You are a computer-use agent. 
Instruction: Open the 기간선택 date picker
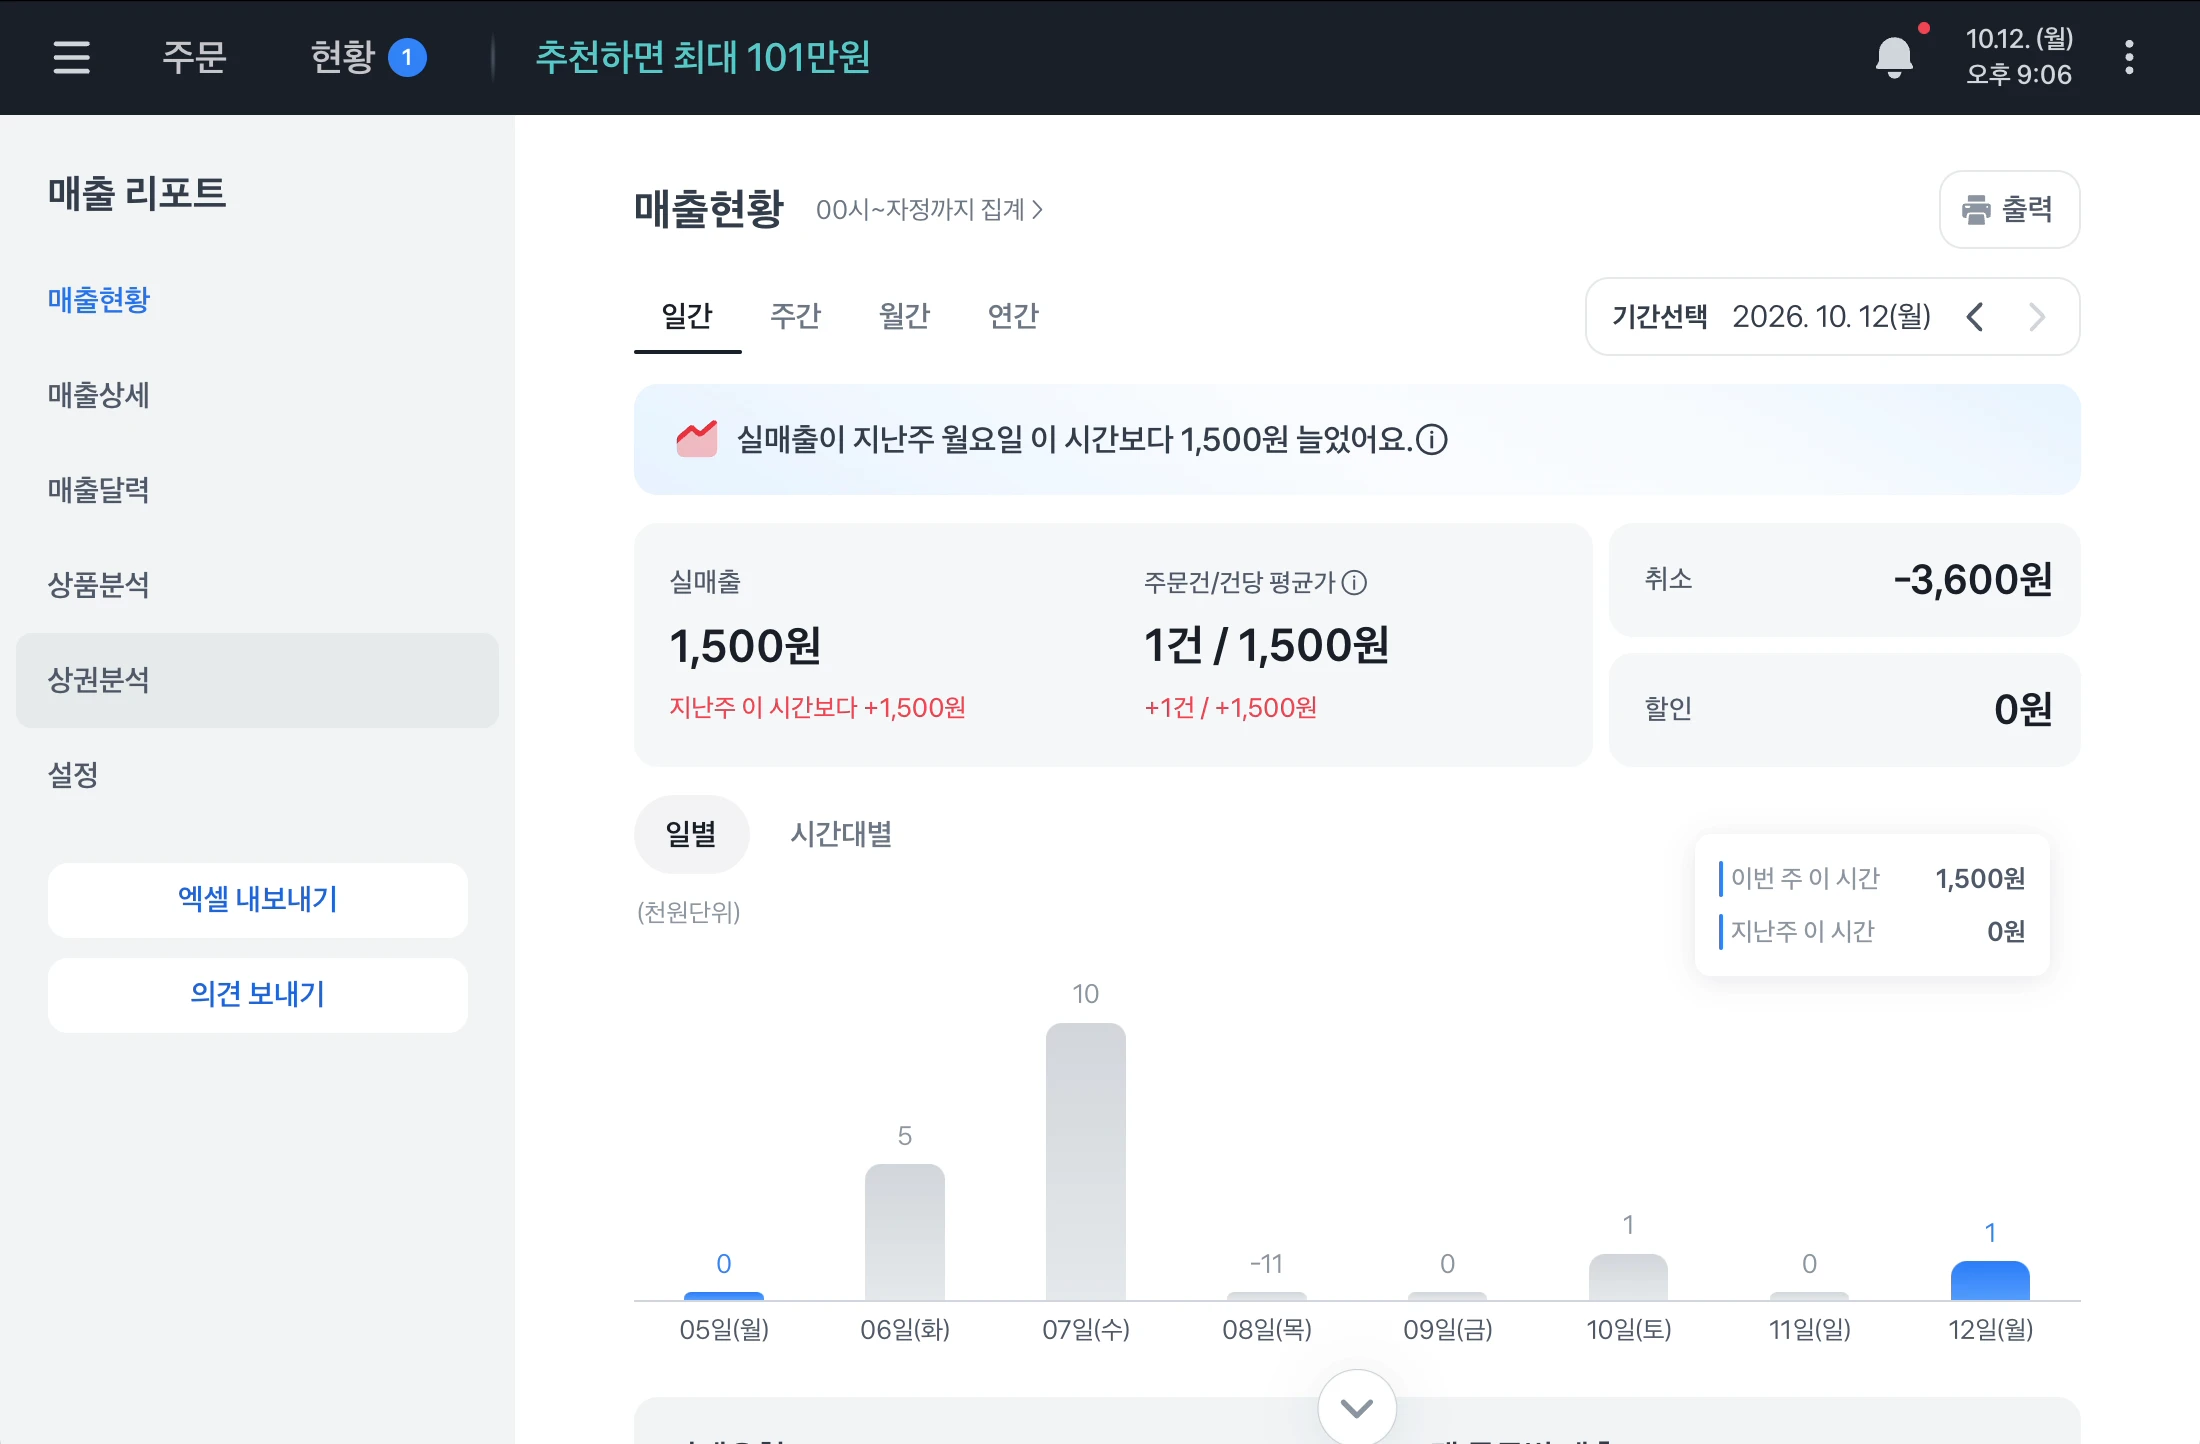click(1832, 317)
